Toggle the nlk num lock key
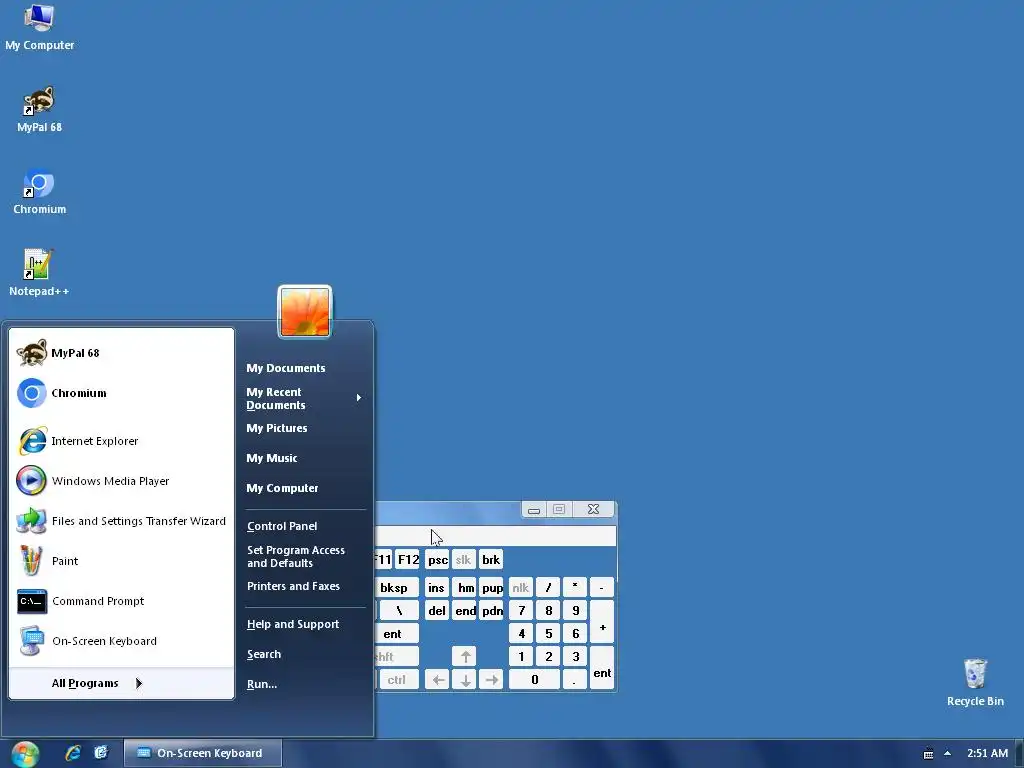Viewport: 1024px width, 768px height. tap(520, 588)
